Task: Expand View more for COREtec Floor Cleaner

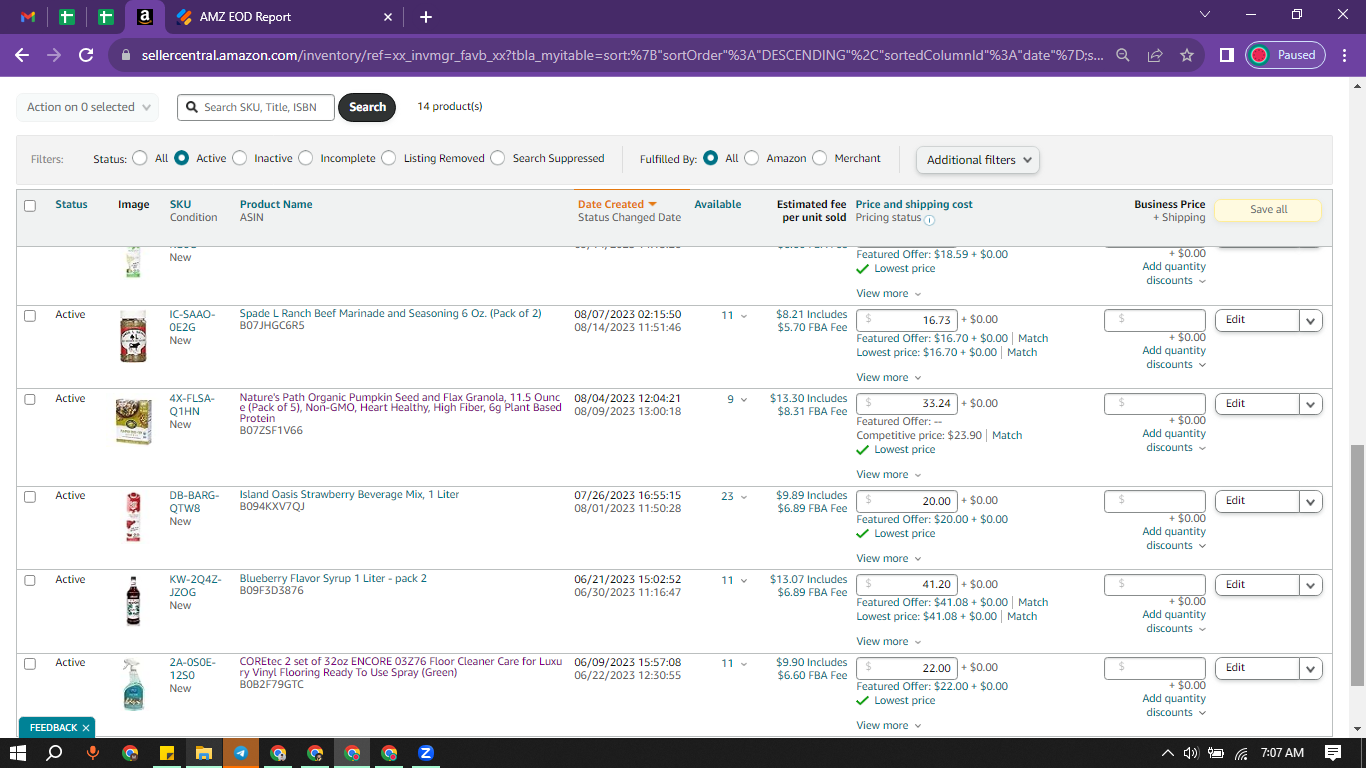Action: [x=888, y=726]
